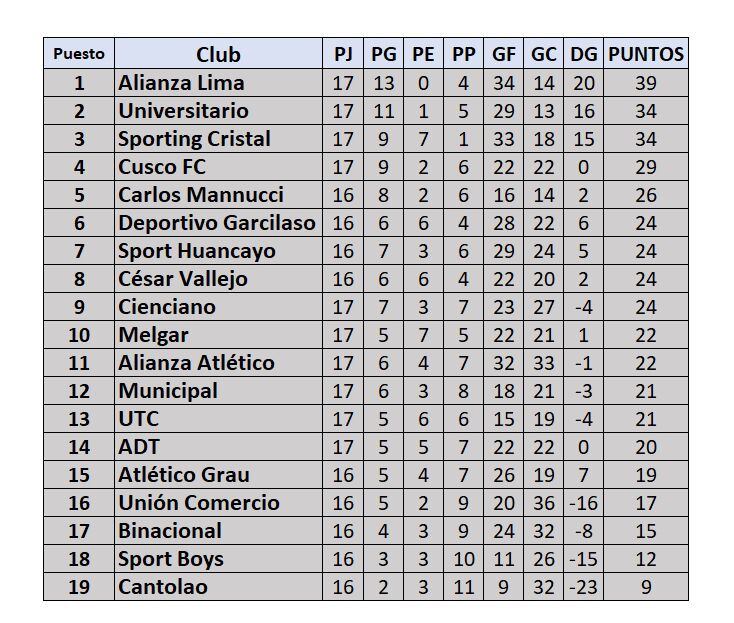Select the Alianza Atlético cell
734x623 pixels.
click(x=196, y=362)
